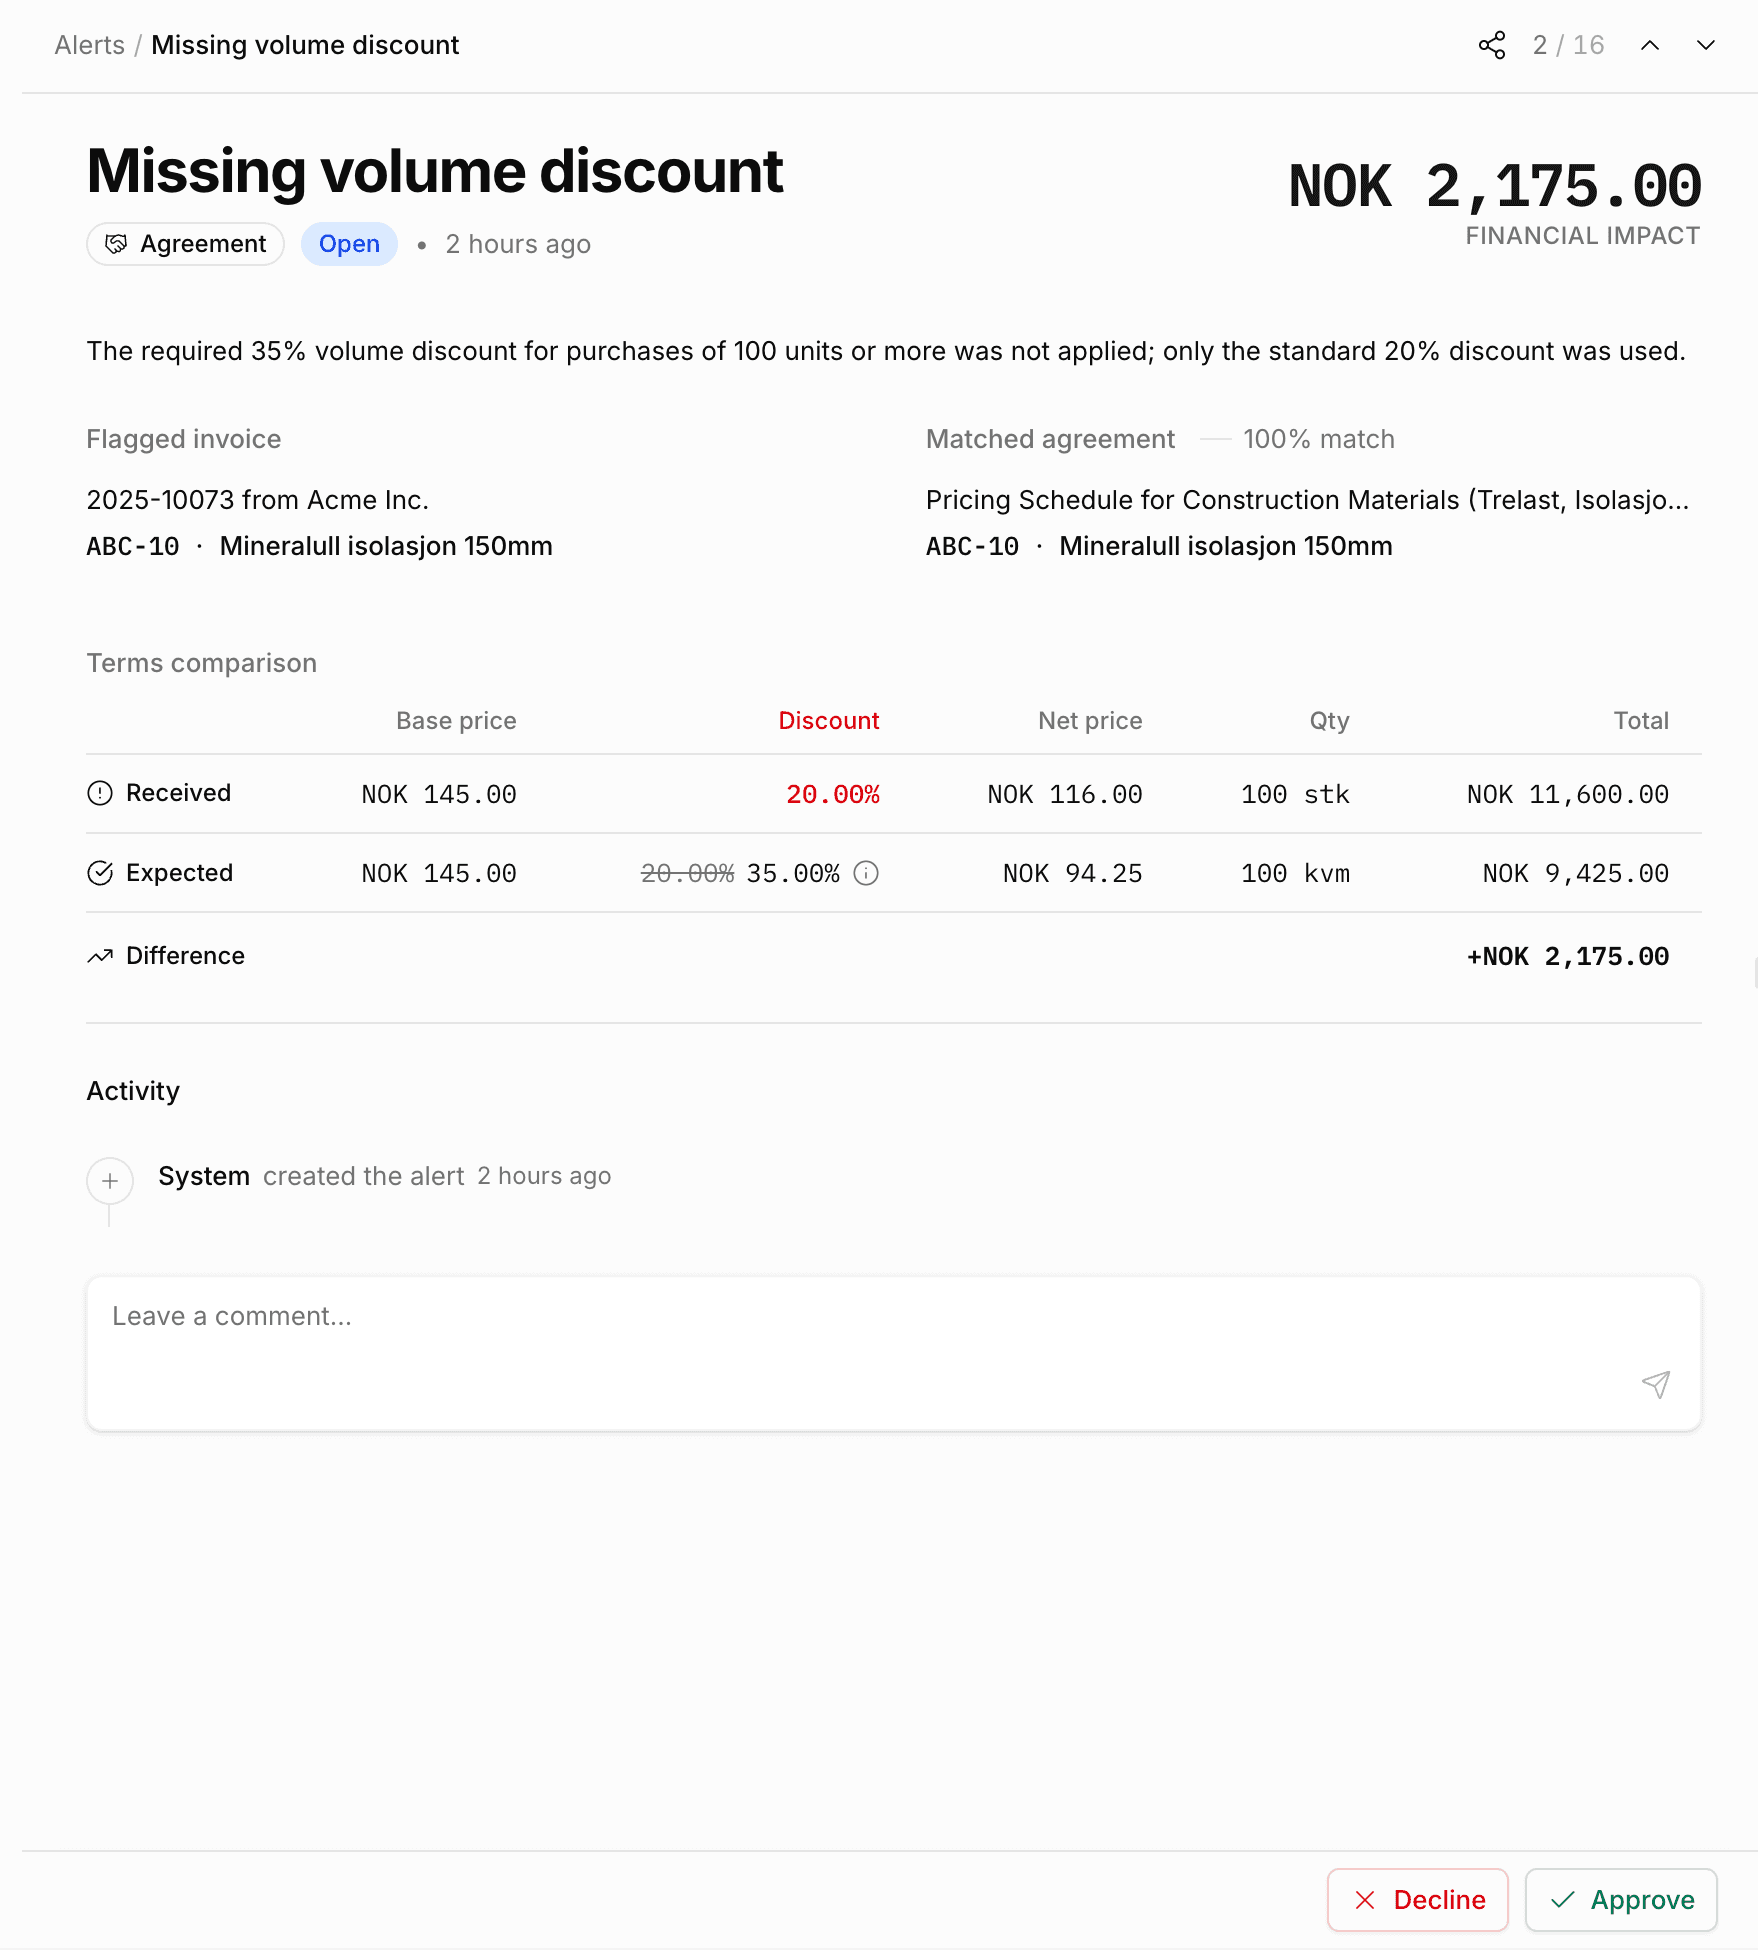This screenshot has width=1758, height=1950.
Task: Send the comment via paper plane icon
Action: (1655, 1385)
